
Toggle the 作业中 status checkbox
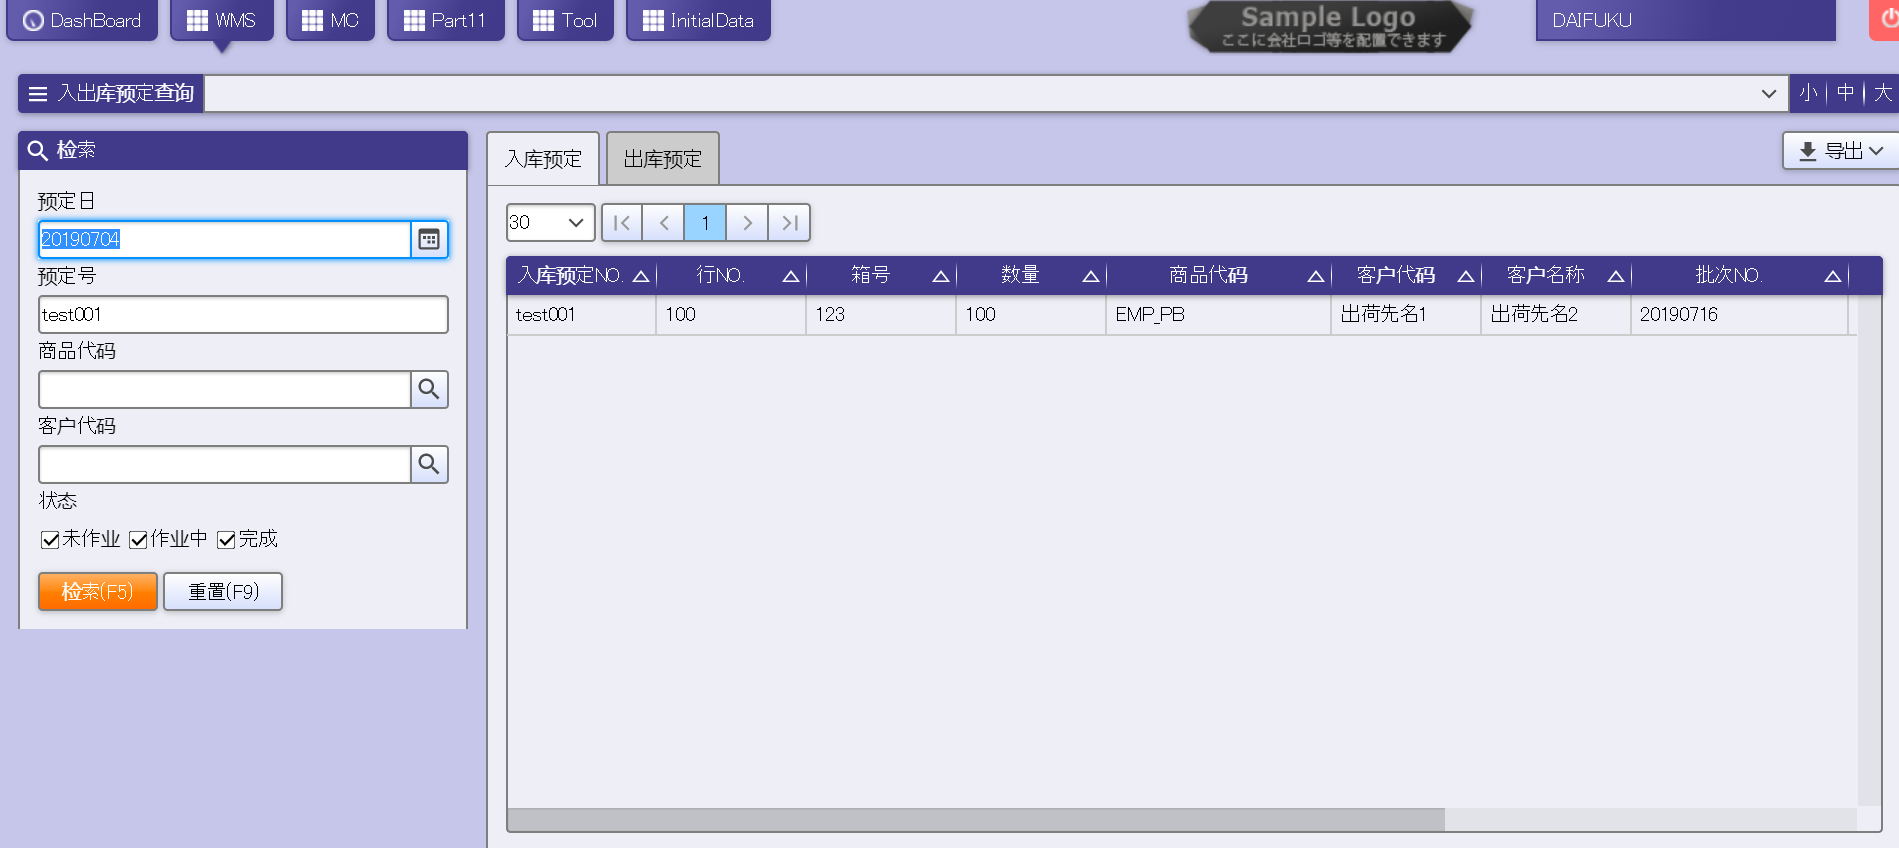tap(138, 540)
